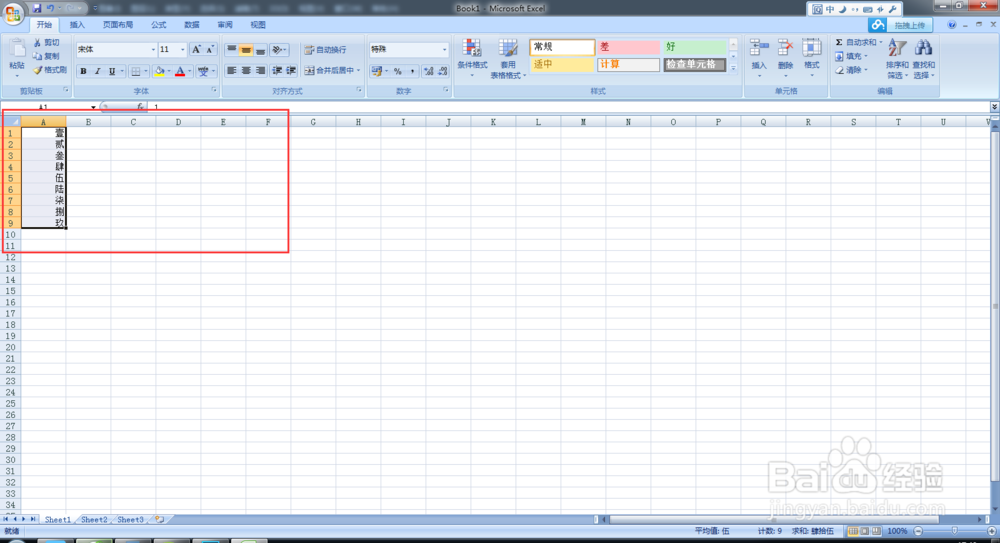Image resolution: width=1000 pixels, height=543 pixels.
Task: Apply comma style number format
Action: coord(412,71)
